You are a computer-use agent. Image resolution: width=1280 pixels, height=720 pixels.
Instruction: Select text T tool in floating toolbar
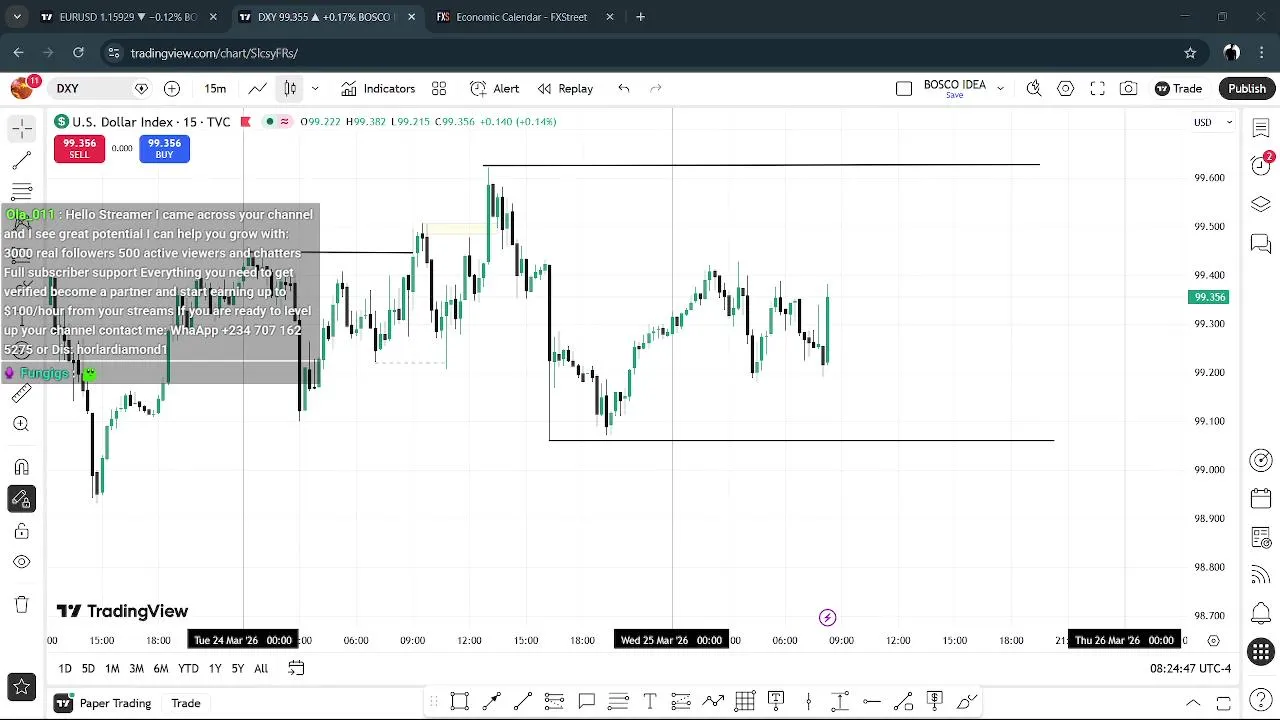point(650,701)
